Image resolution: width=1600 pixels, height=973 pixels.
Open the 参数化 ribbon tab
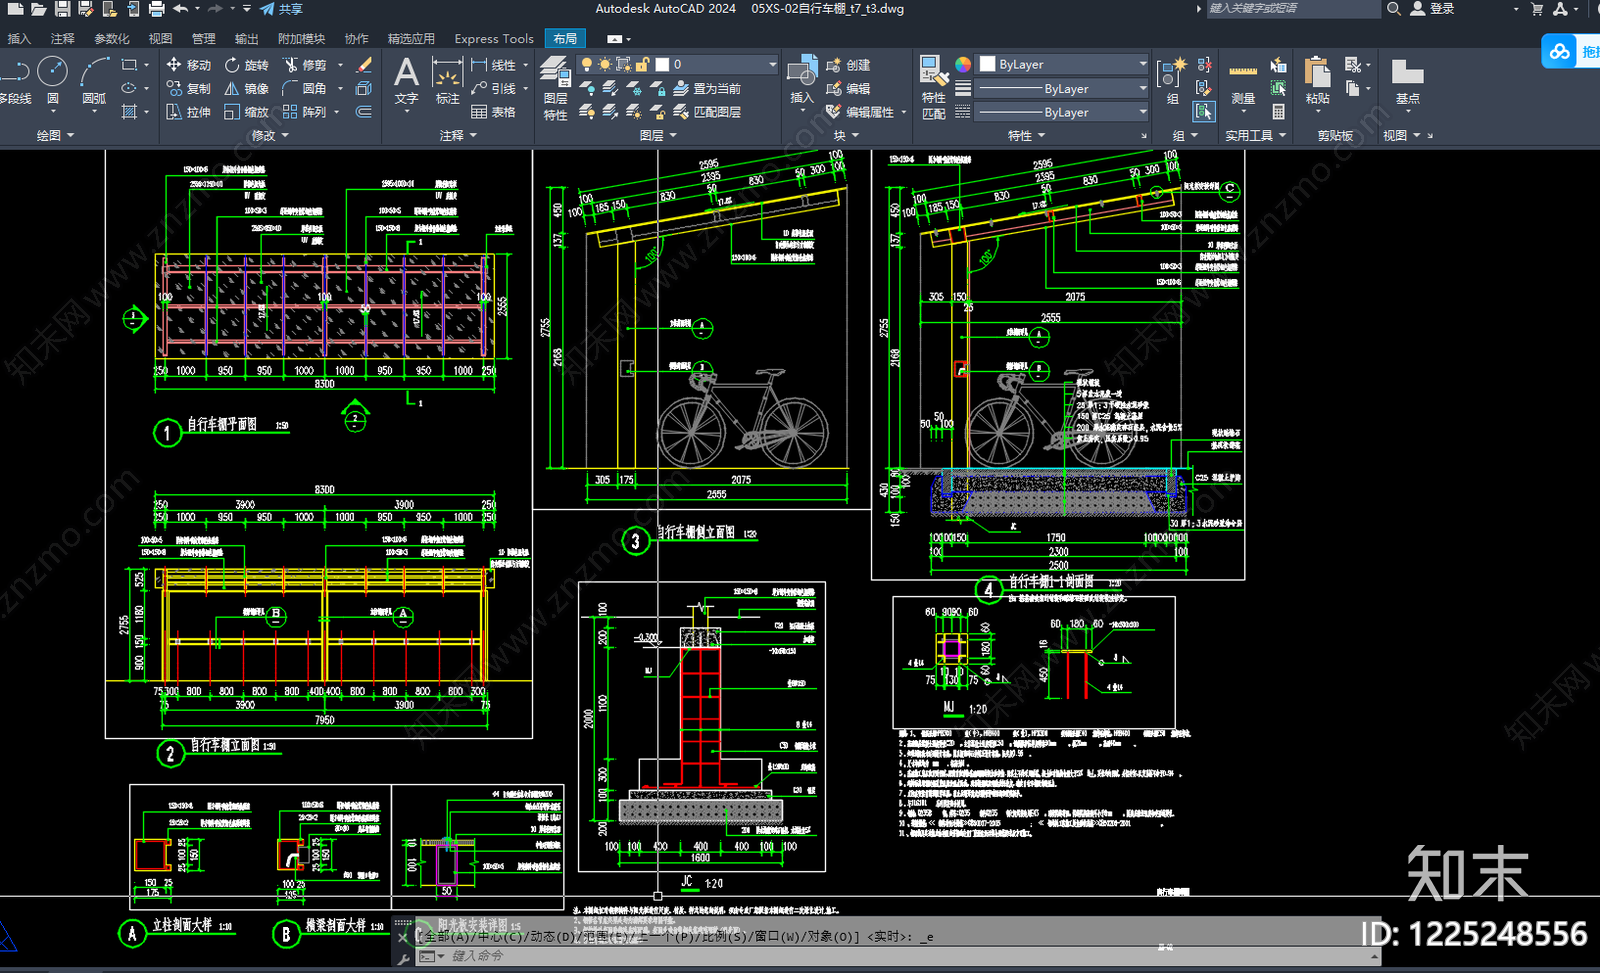[x=111, y=39]
